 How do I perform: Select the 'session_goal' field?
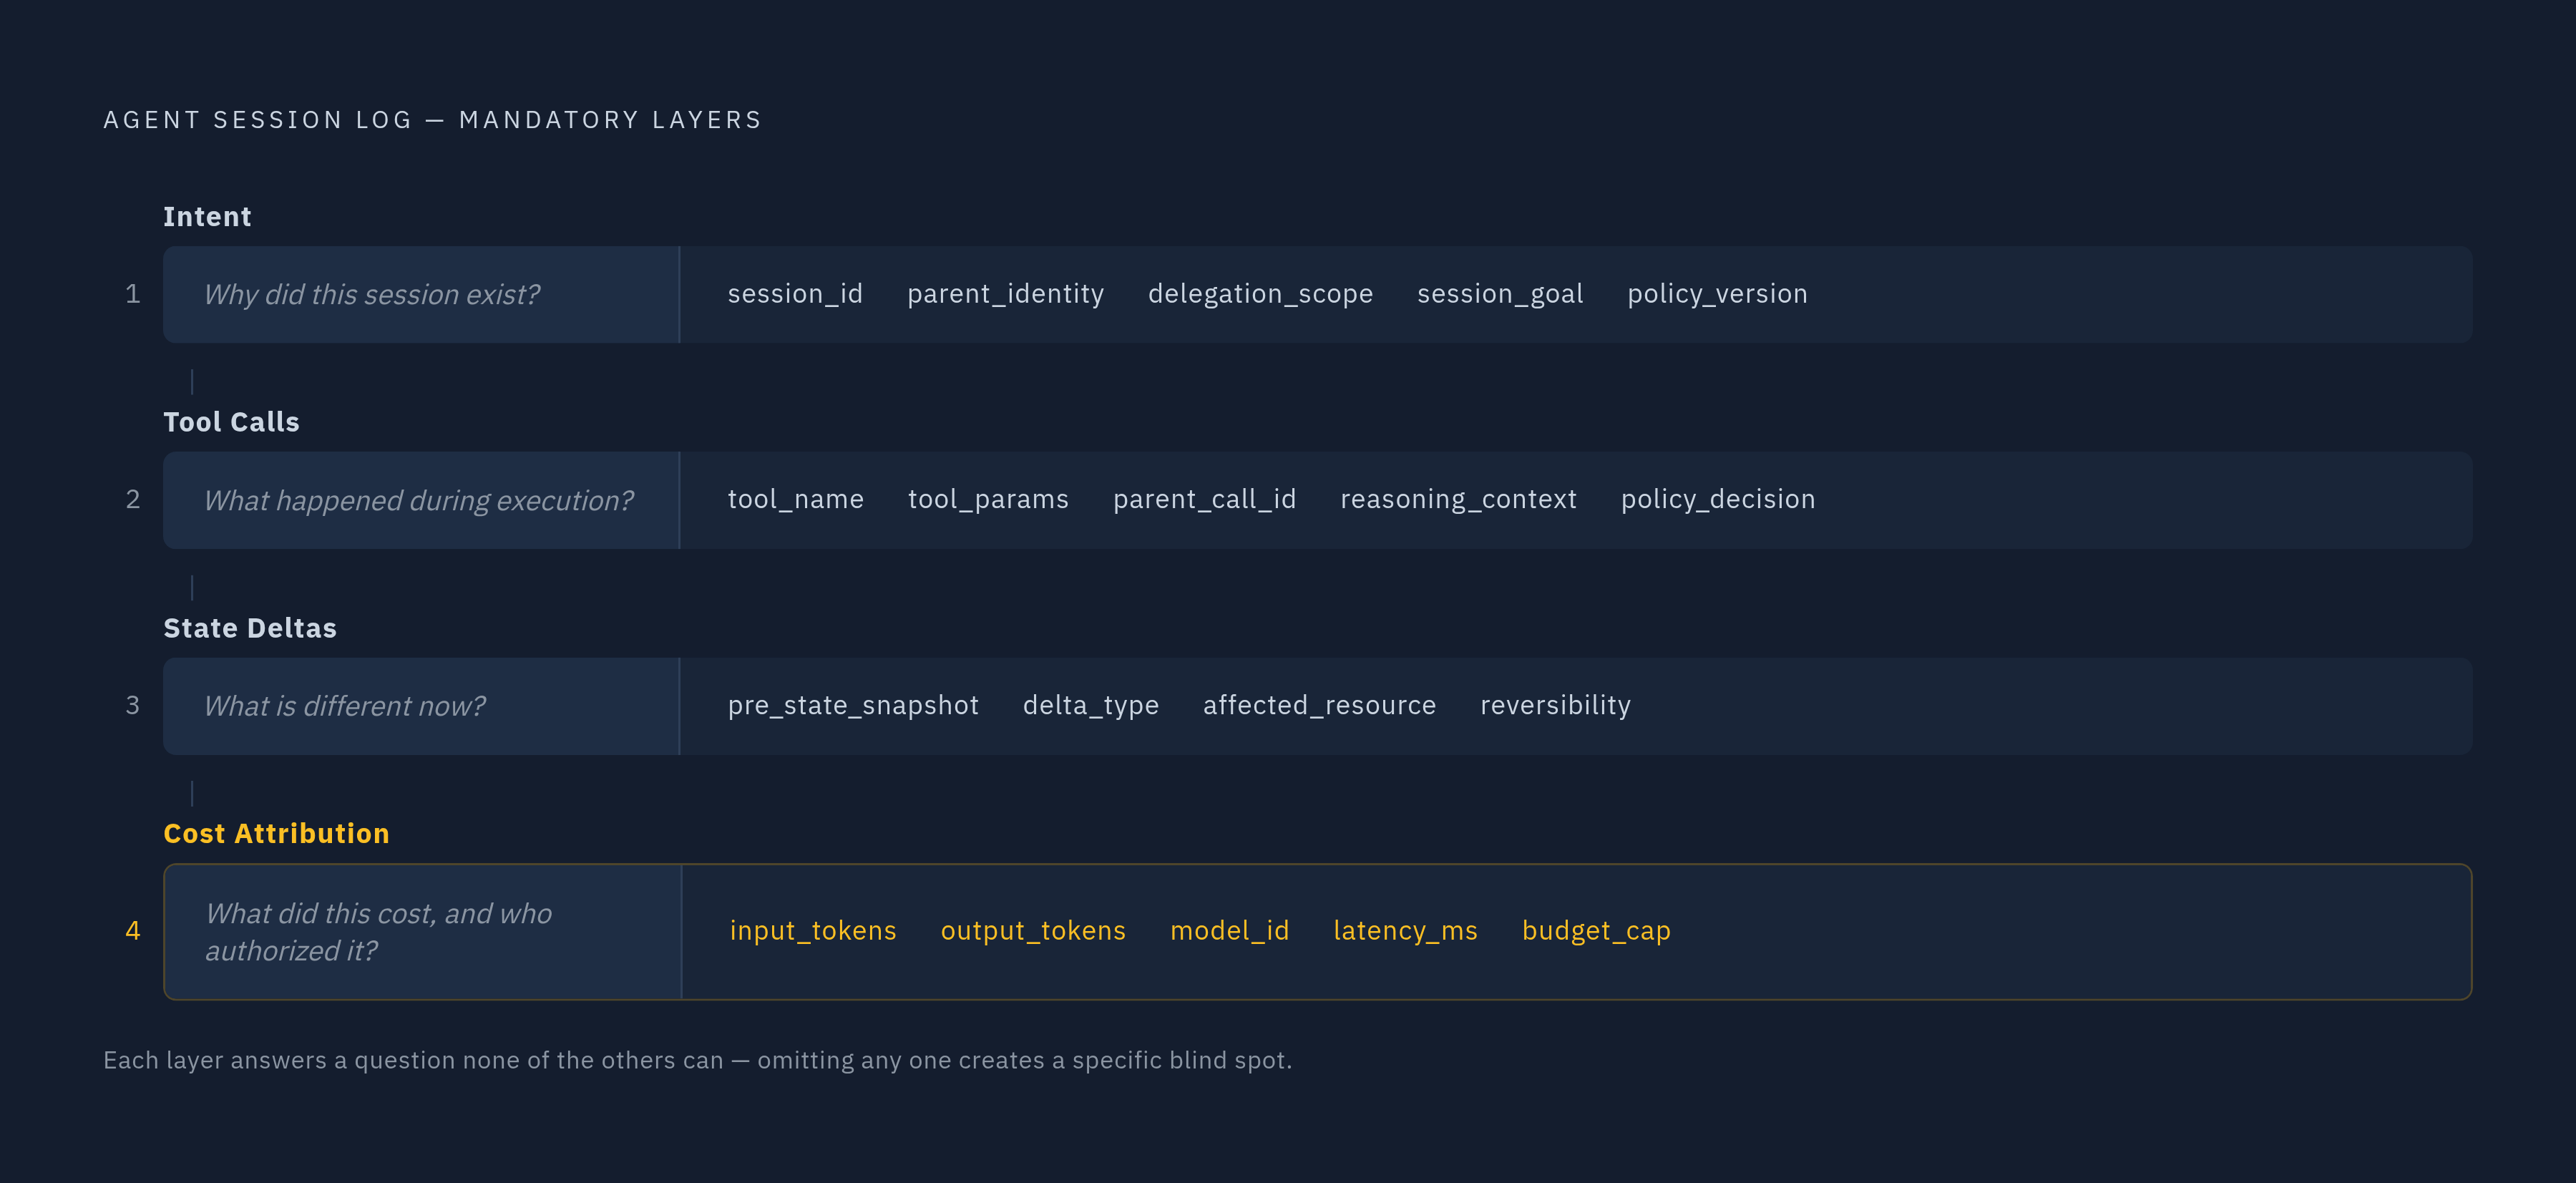pos(1500,294)
